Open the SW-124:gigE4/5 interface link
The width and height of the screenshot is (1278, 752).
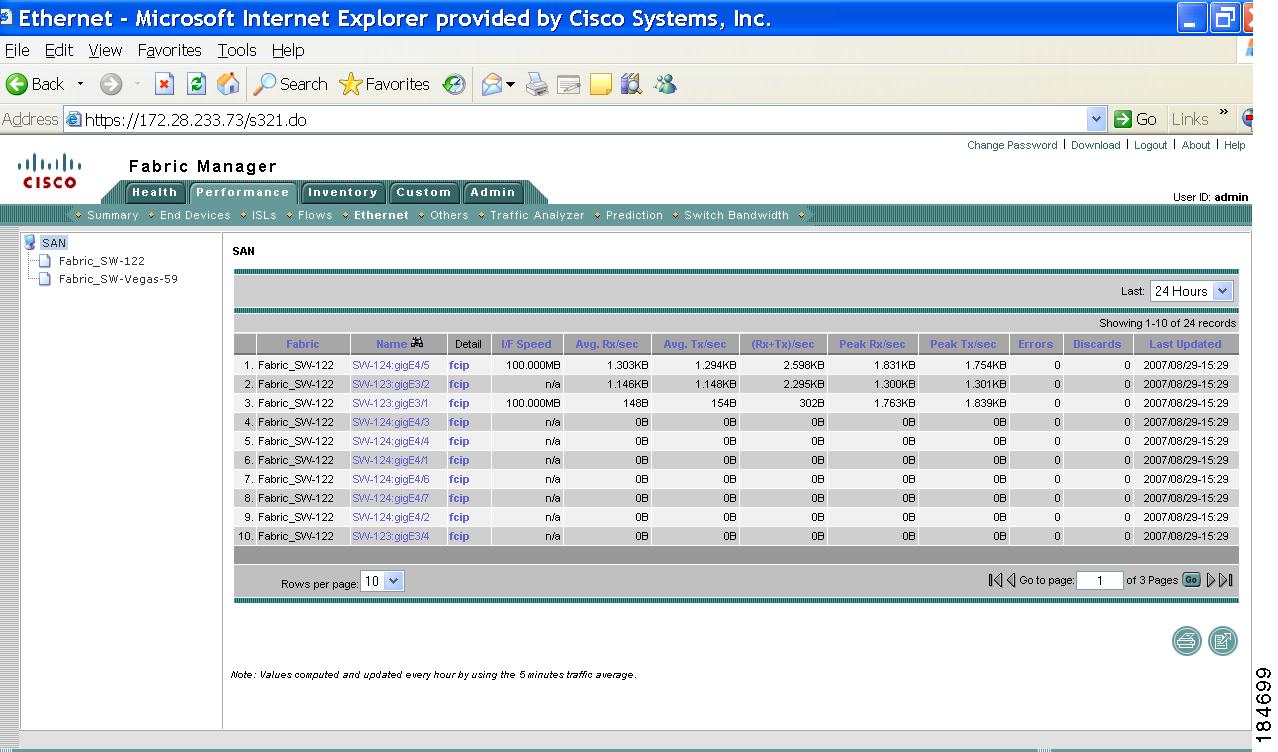[x=390, y=366]
